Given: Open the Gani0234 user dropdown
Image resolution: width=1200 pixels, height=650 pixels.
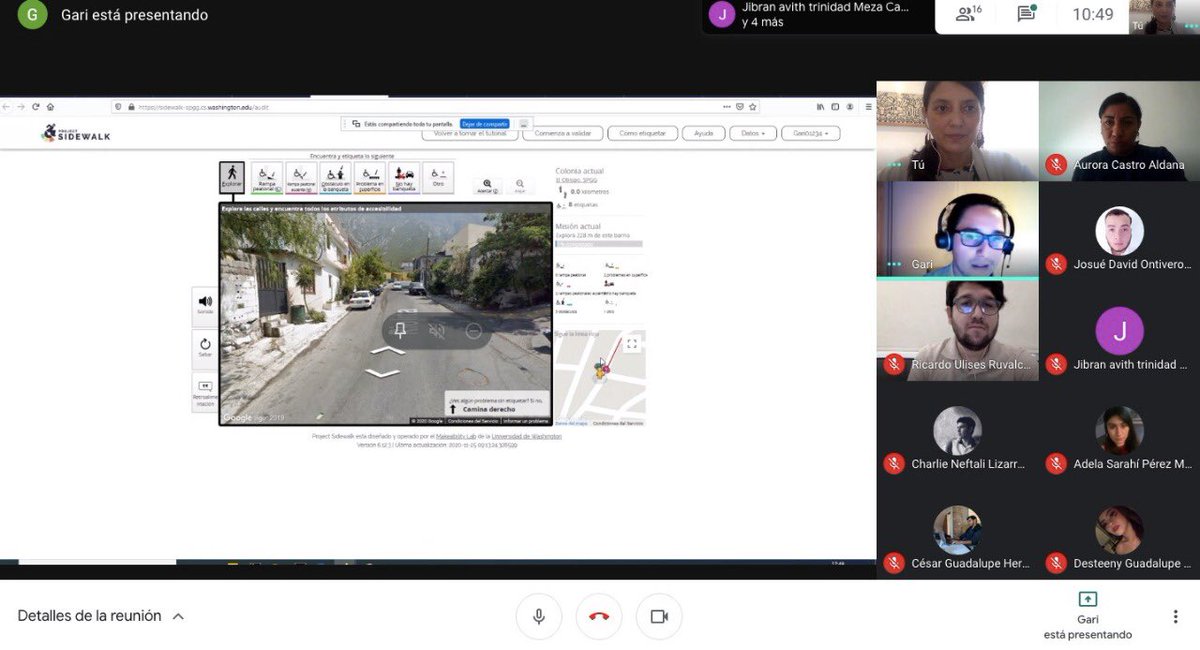Looking at the screenshot, I should [x=811, y=133].
